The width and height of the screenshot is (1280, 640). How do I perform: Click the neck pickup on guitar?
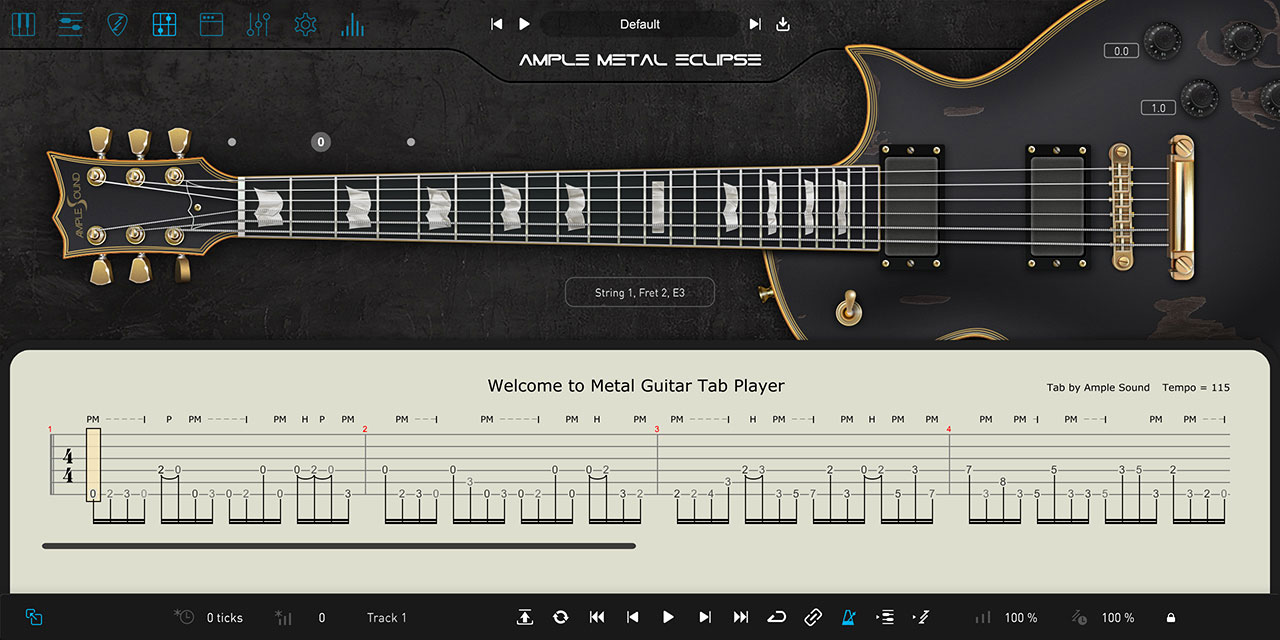pos(912,205)
